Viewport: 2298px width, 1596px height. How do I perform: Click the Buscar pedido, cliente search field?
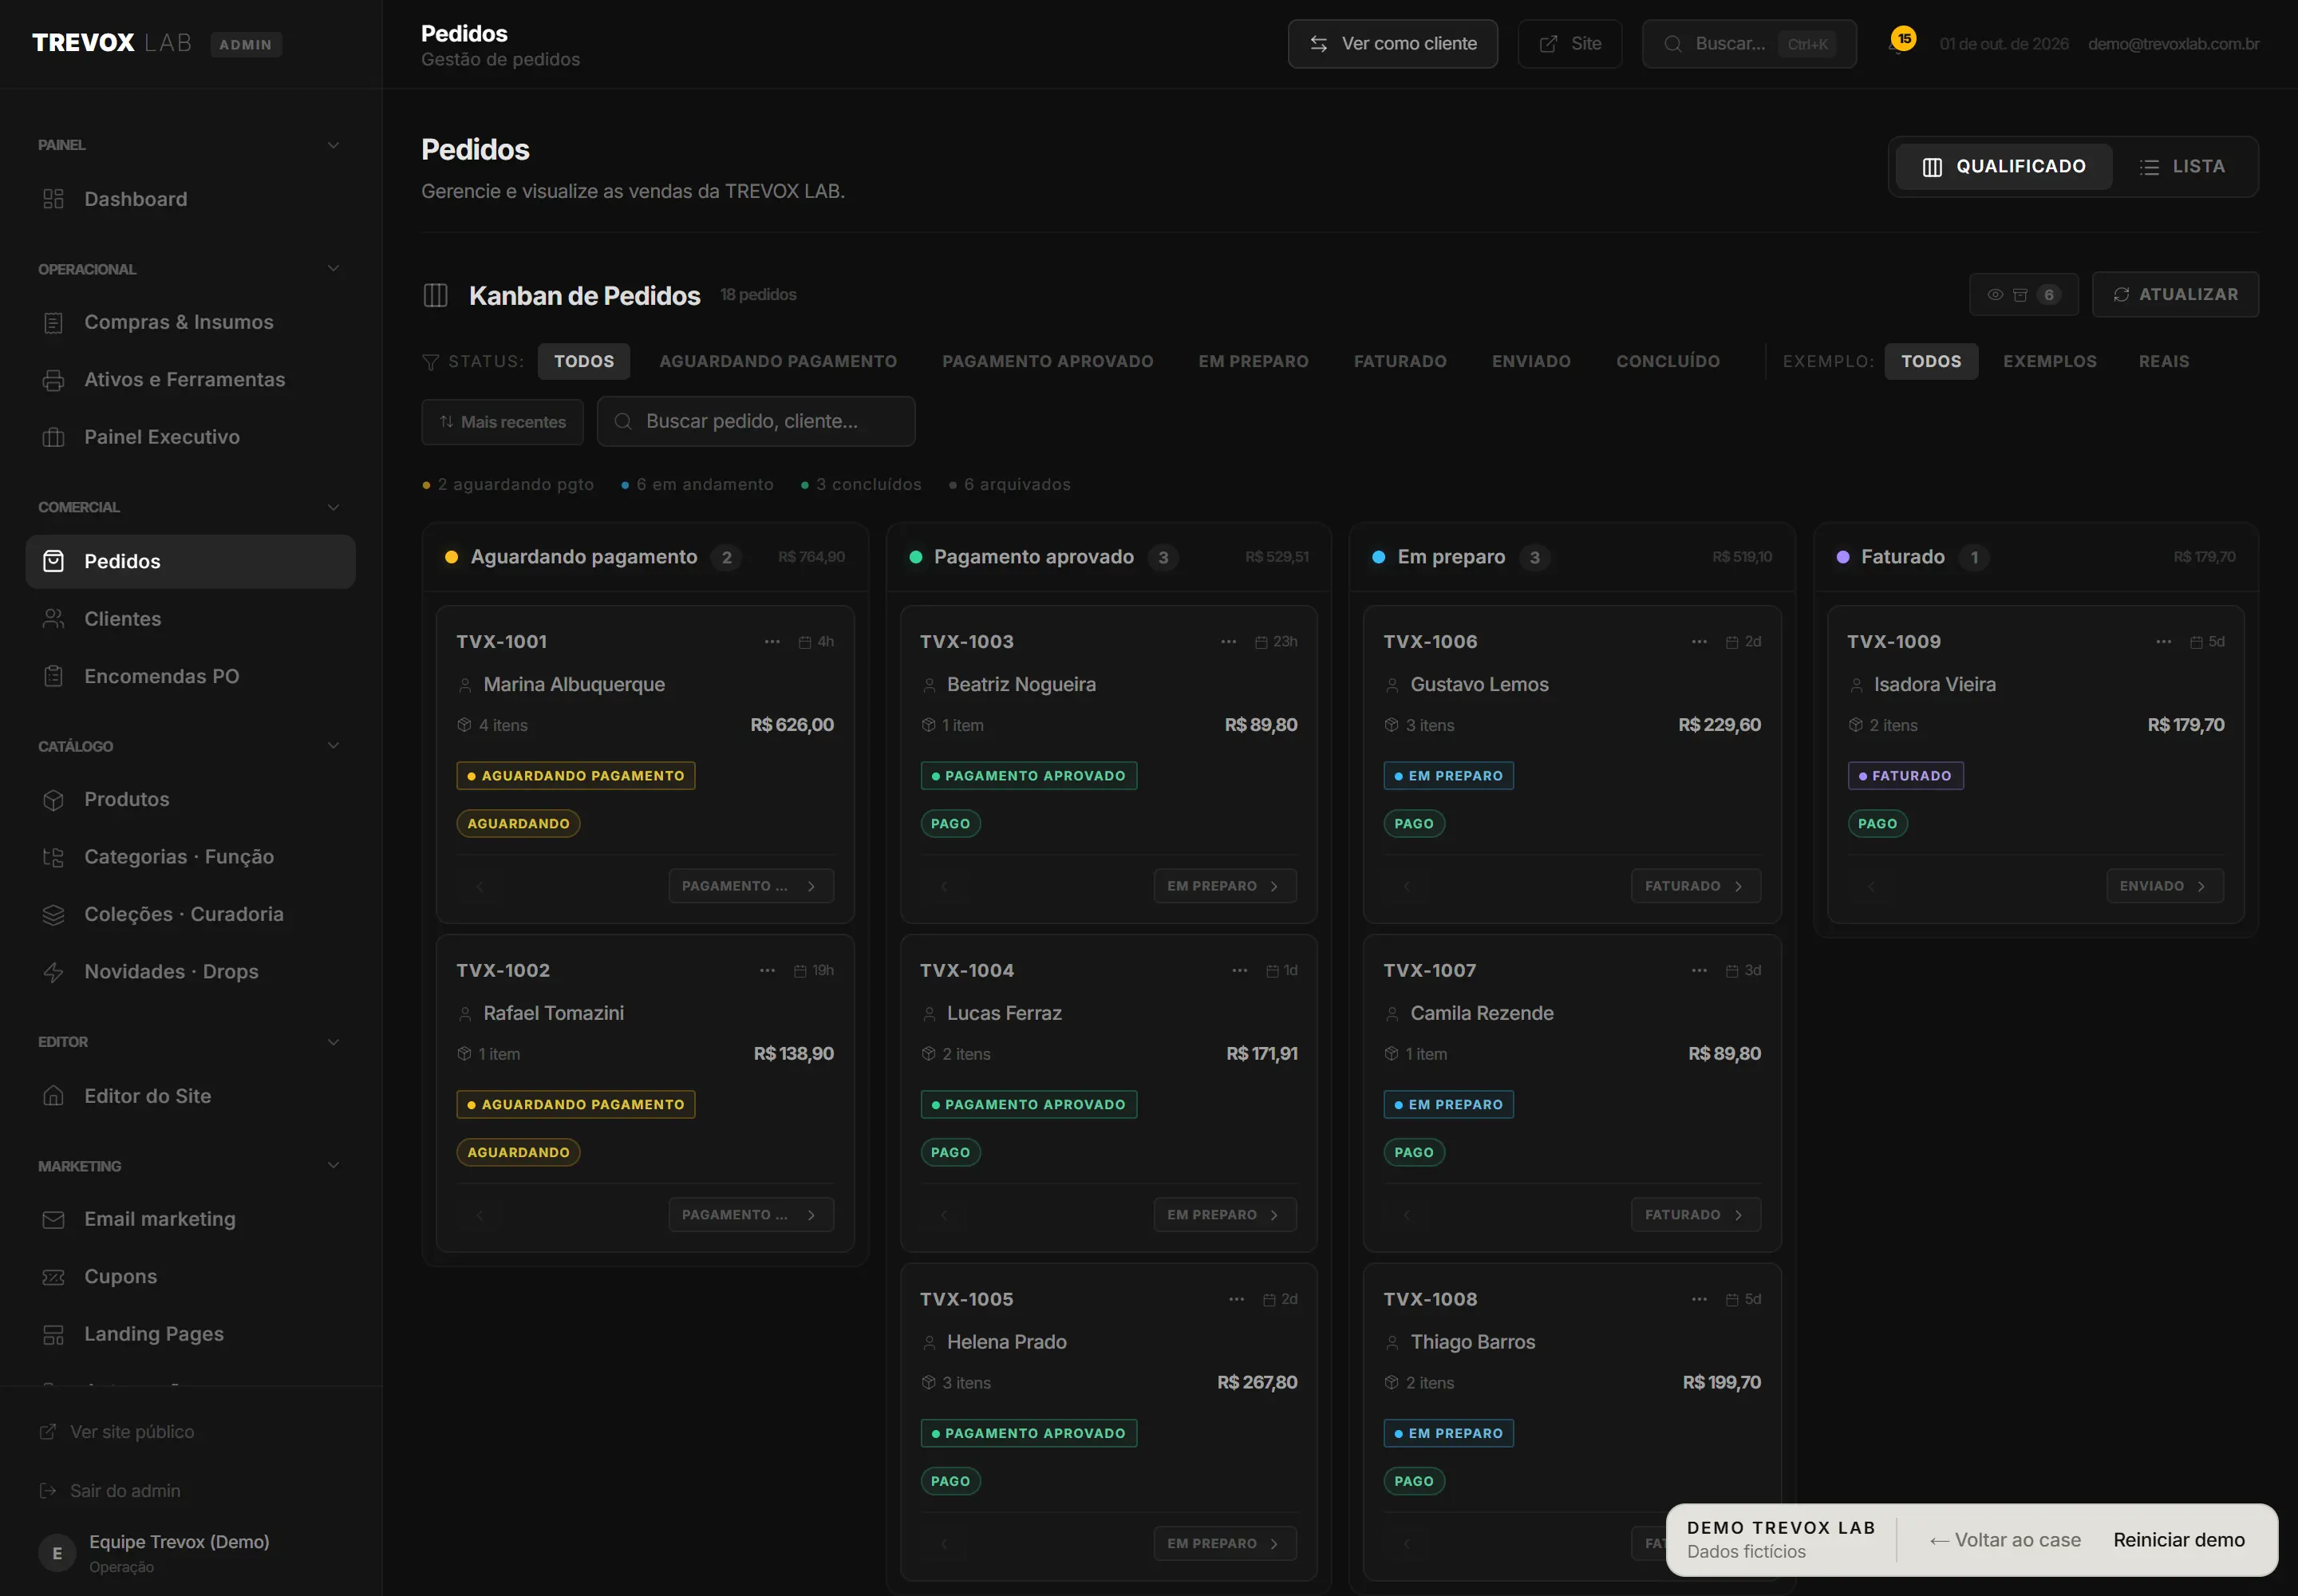(x=755, y=422)
